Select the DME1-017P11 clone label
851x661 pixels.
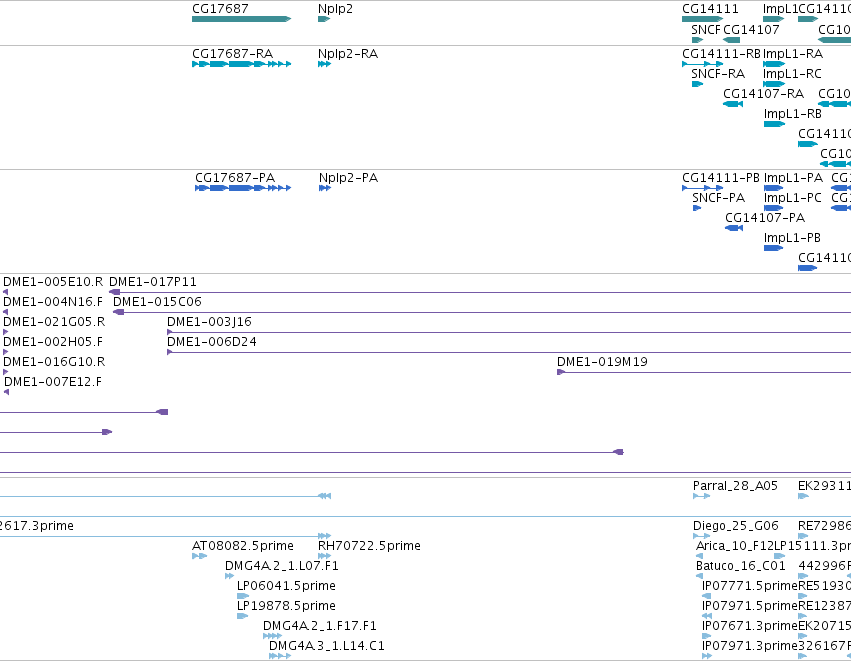tap(153, 282)
